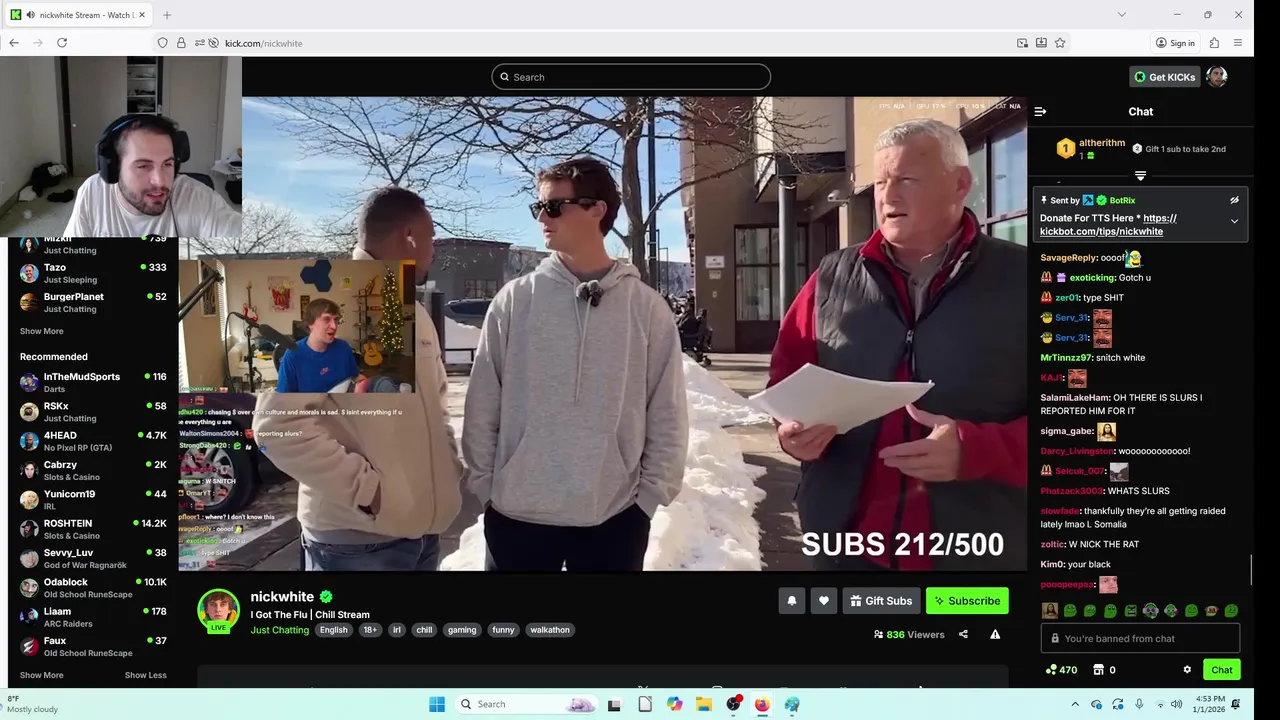1280x720 pixels.
Task: Click the Subscribe button
Action: click(967, 601)
